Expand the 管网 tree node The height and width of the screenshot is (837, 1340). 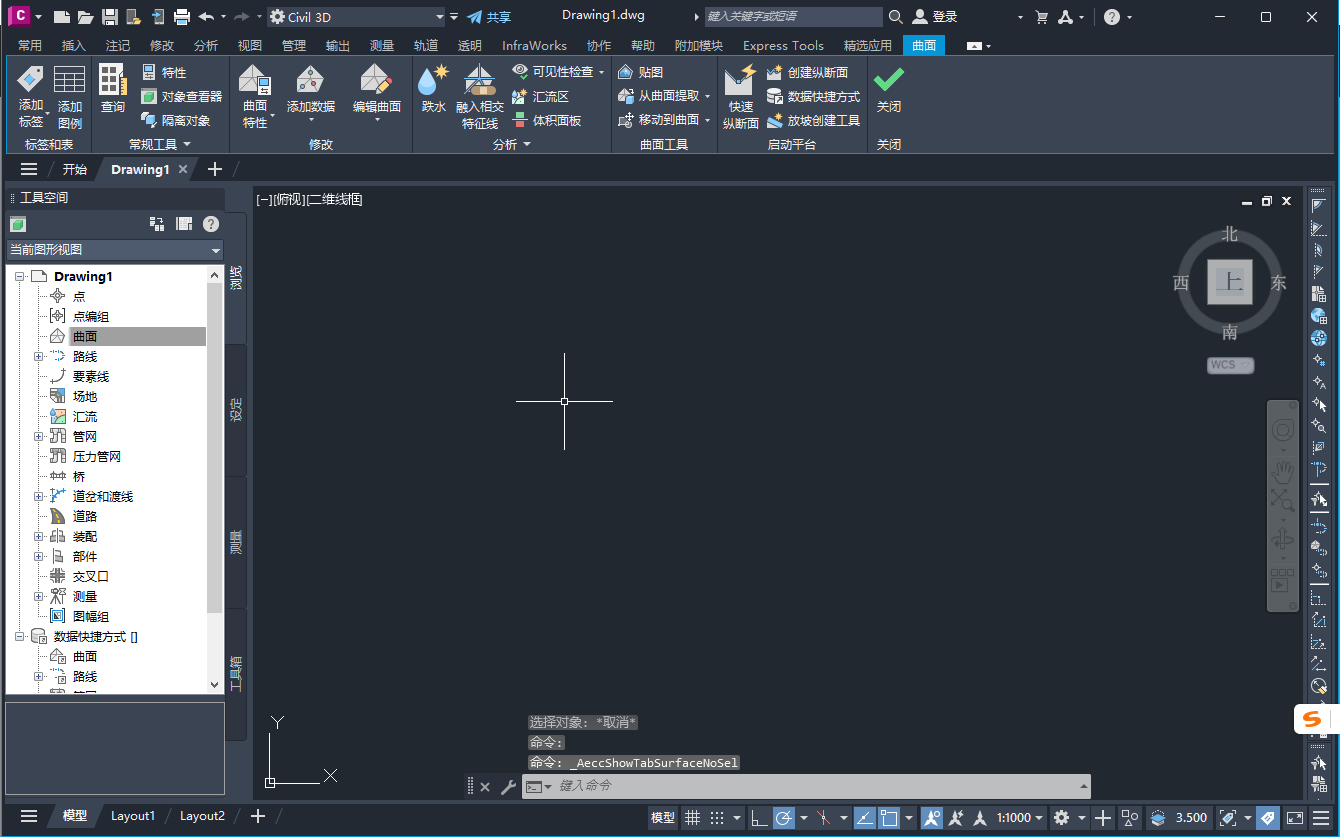click(x=39, y=437)
